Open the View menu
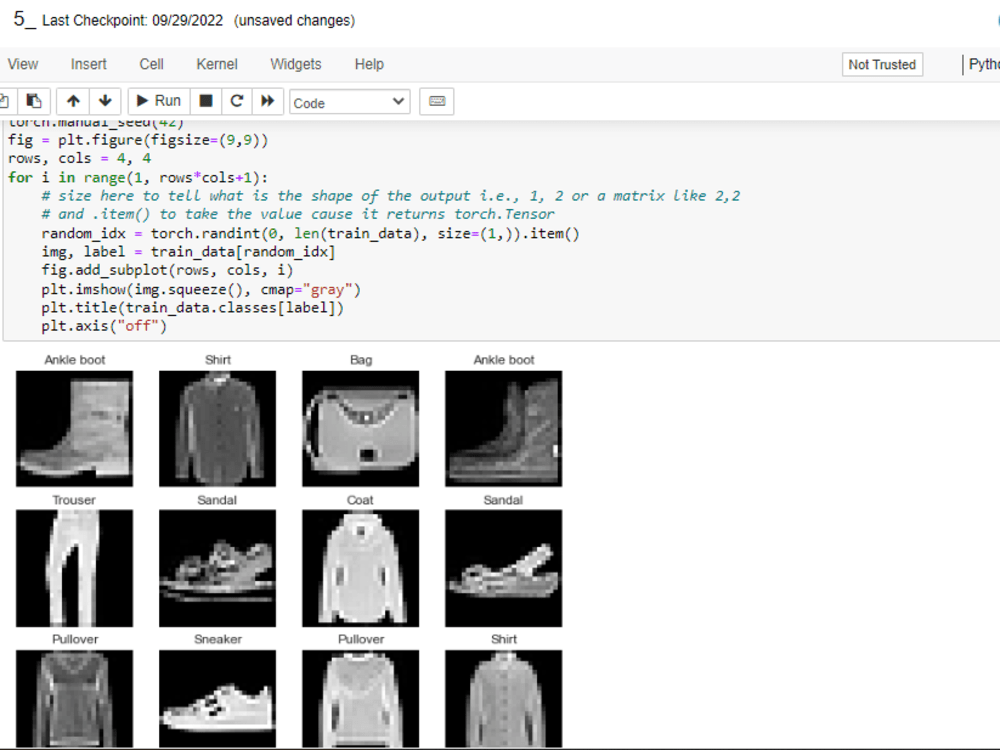Viewport: 1000px width, 750px height. pos(23,64)
